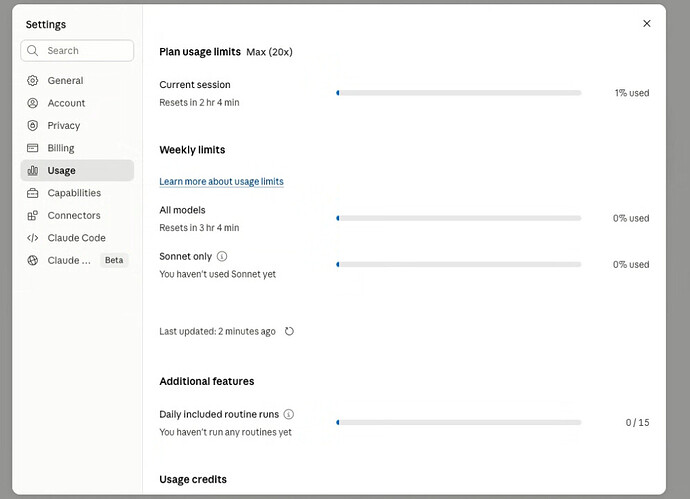Viewport: 690px width, 499px height.
Task: Open info icon next to Daily included routine runs
Action: click(x=289, y=414)
